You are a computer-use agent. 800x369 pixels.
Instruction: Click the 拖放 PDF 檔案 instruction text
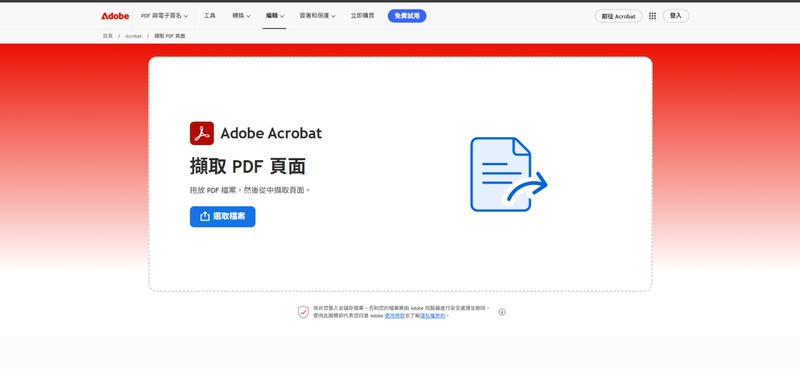pos(249,190)
